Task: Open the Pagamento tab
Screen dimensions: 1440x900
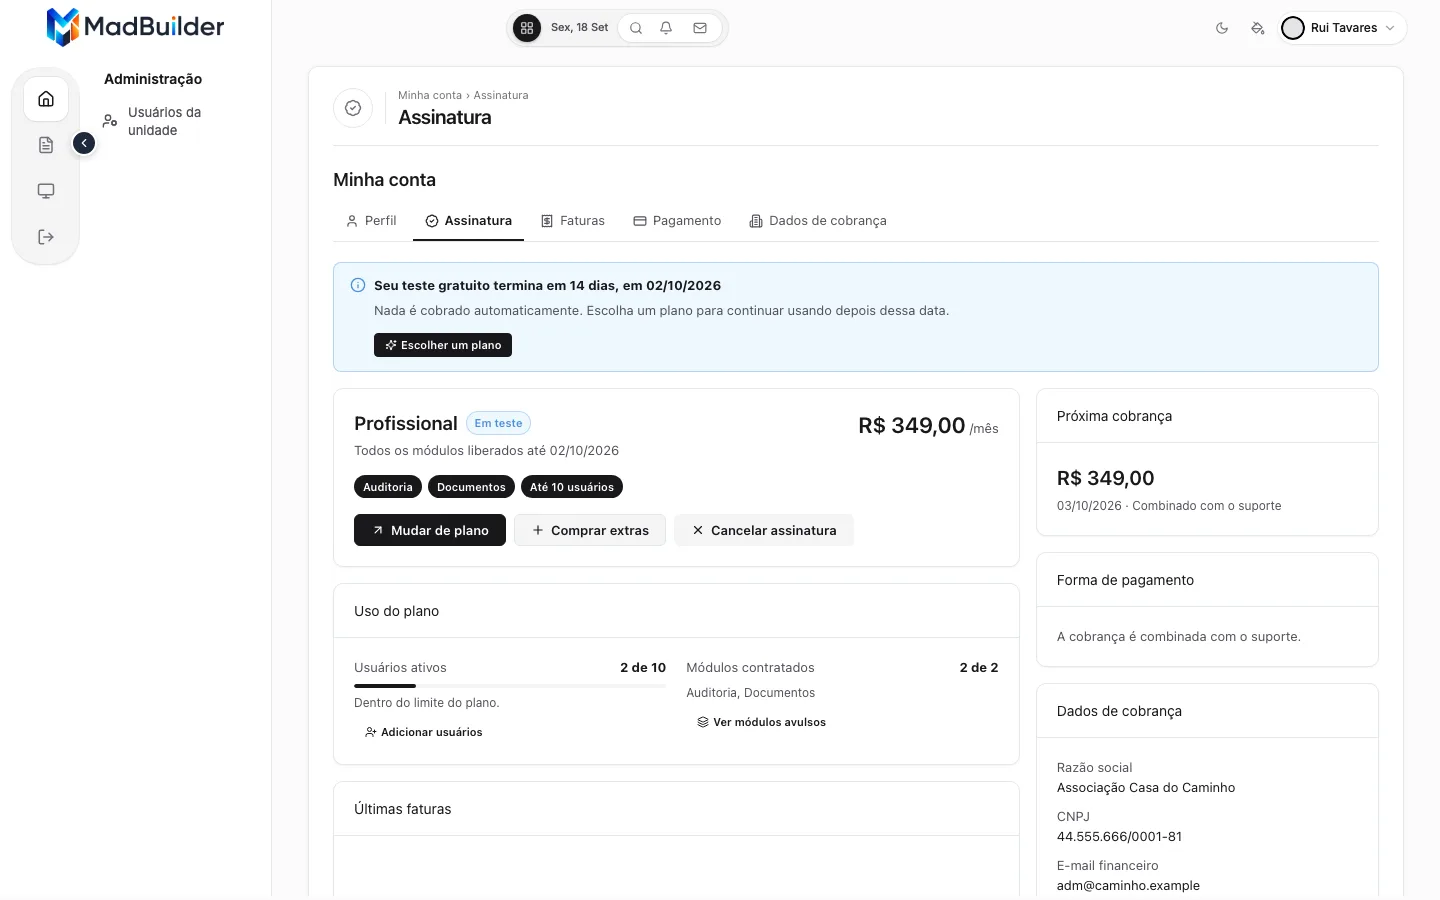Action: (x=677, y=221)
